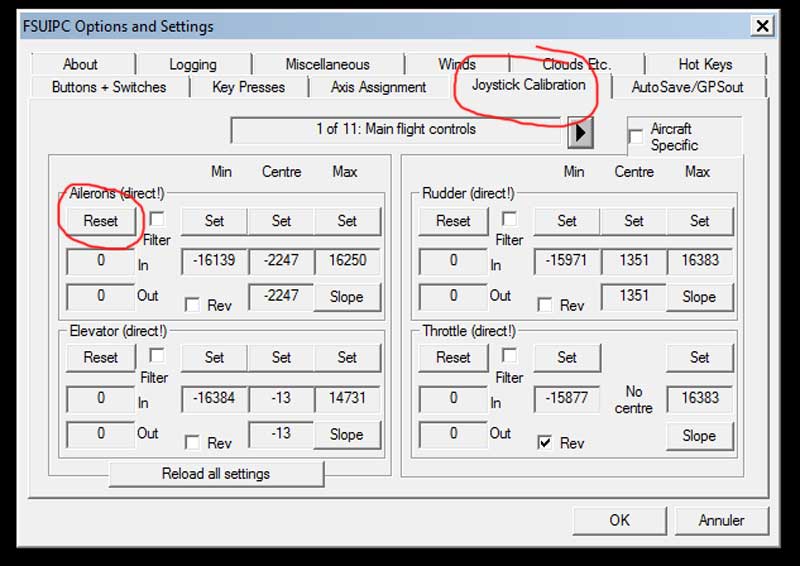Screen dimensions: 800x566
Task: Set the Rudder Max value
Action: coord(700,221)
